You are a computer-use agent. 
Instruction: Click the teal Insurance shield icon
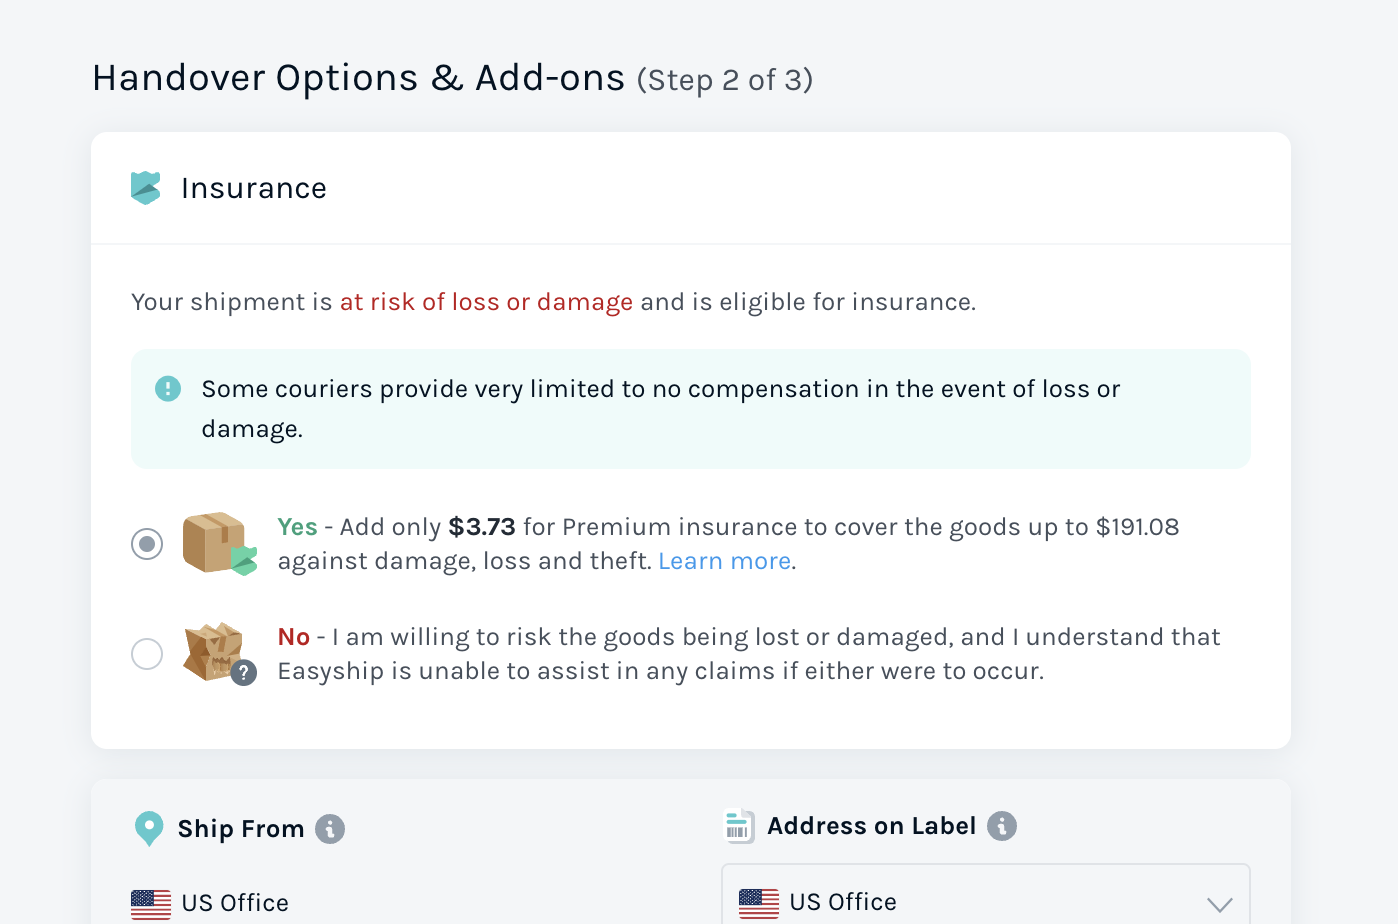point(145,187)
